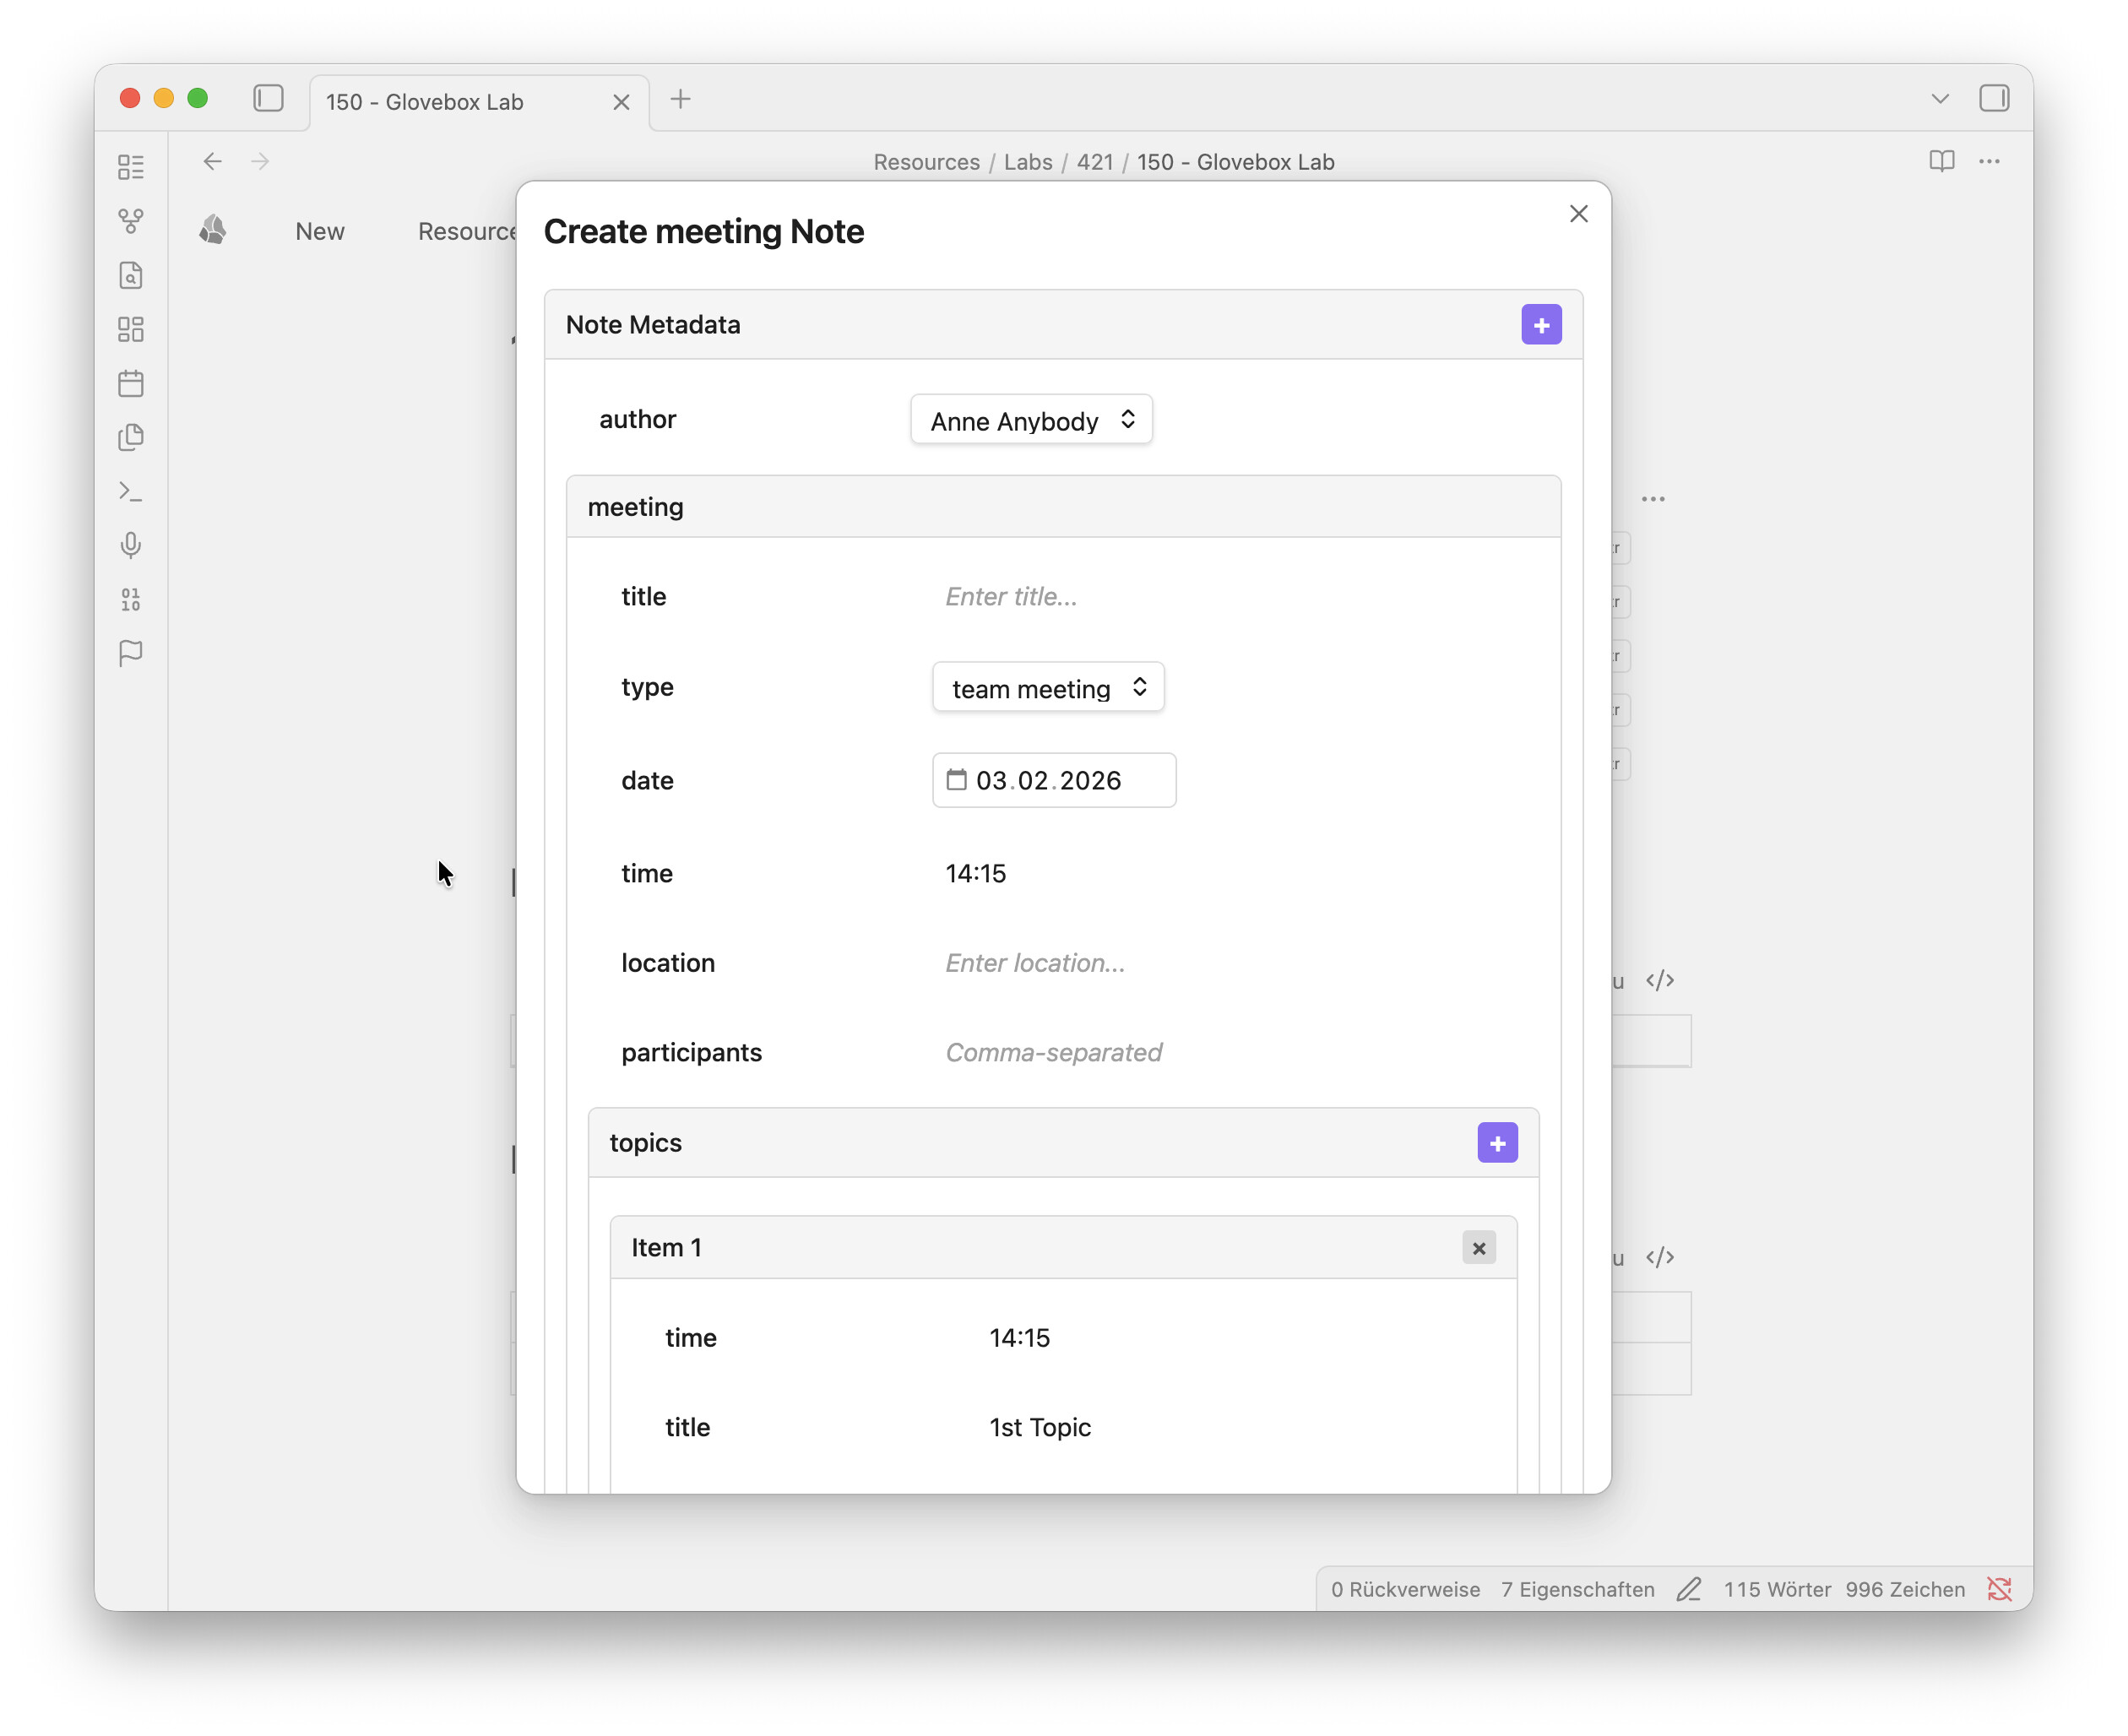Switch to reading view book icon
This screenshot has width=2128, height=1736.
point(1941,161)
